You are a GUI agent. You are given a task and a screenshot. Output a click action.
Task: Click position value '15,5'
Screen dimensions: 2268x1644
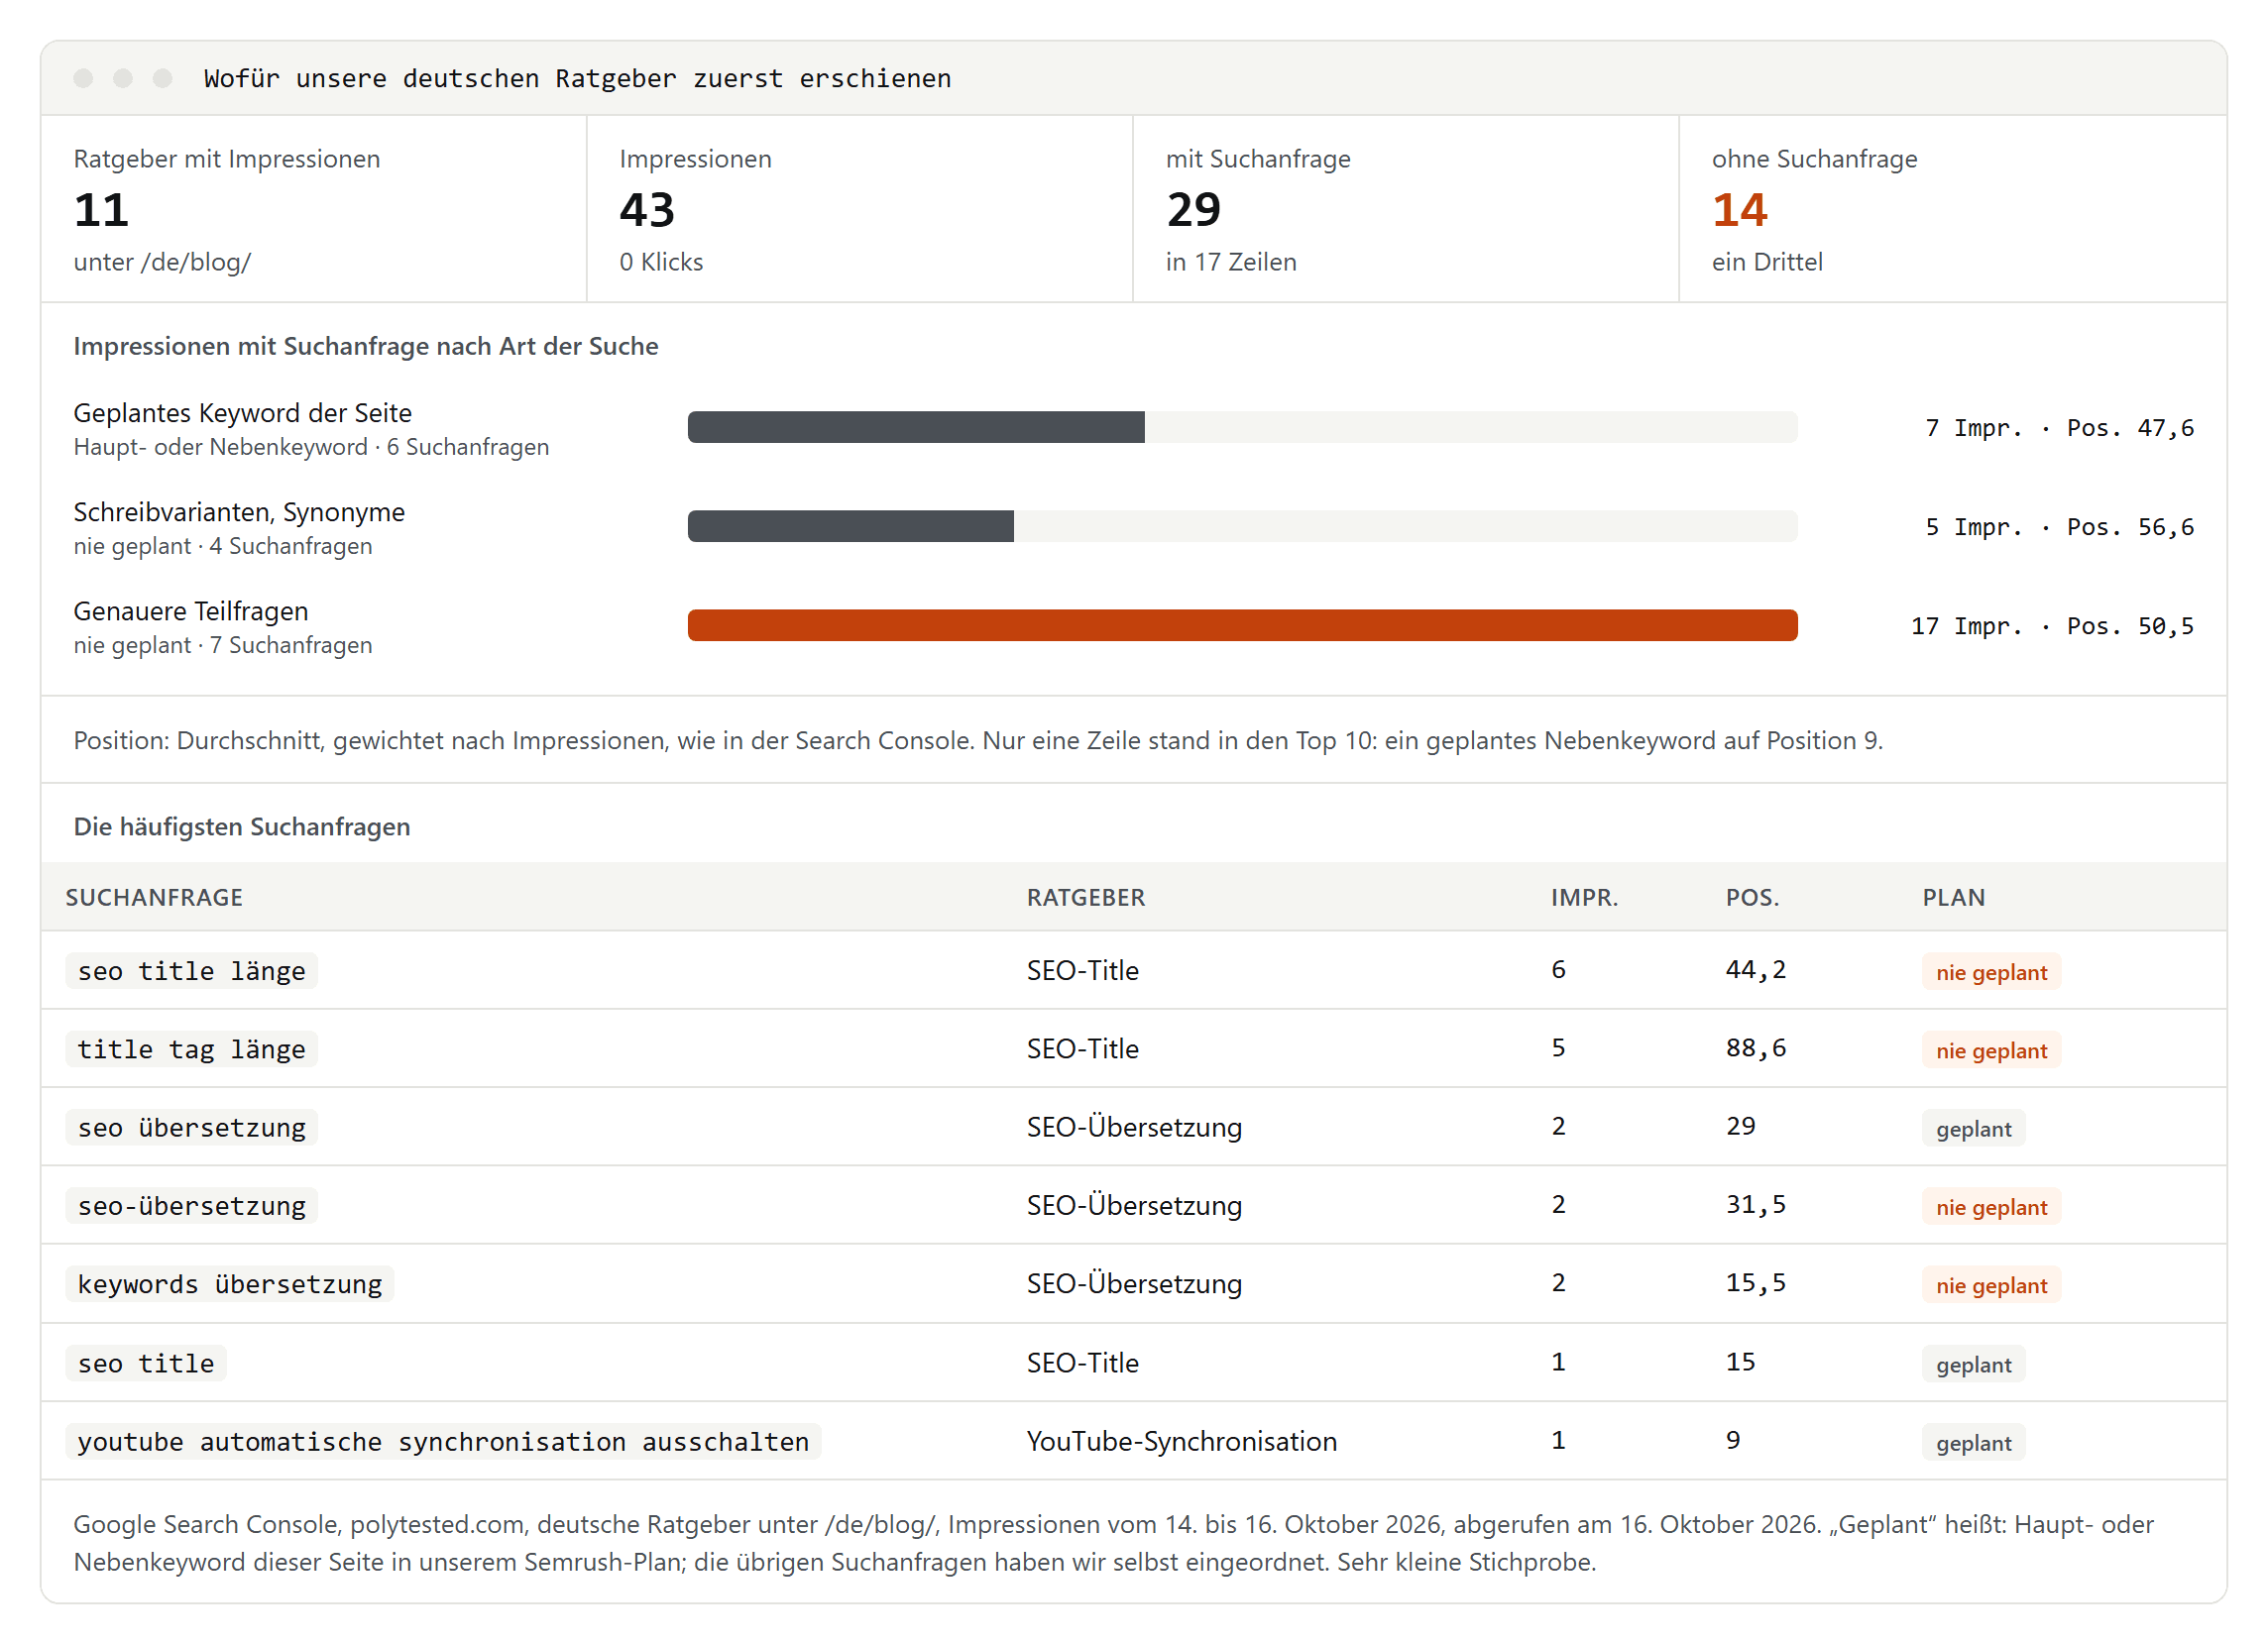pos(1755,1283)
